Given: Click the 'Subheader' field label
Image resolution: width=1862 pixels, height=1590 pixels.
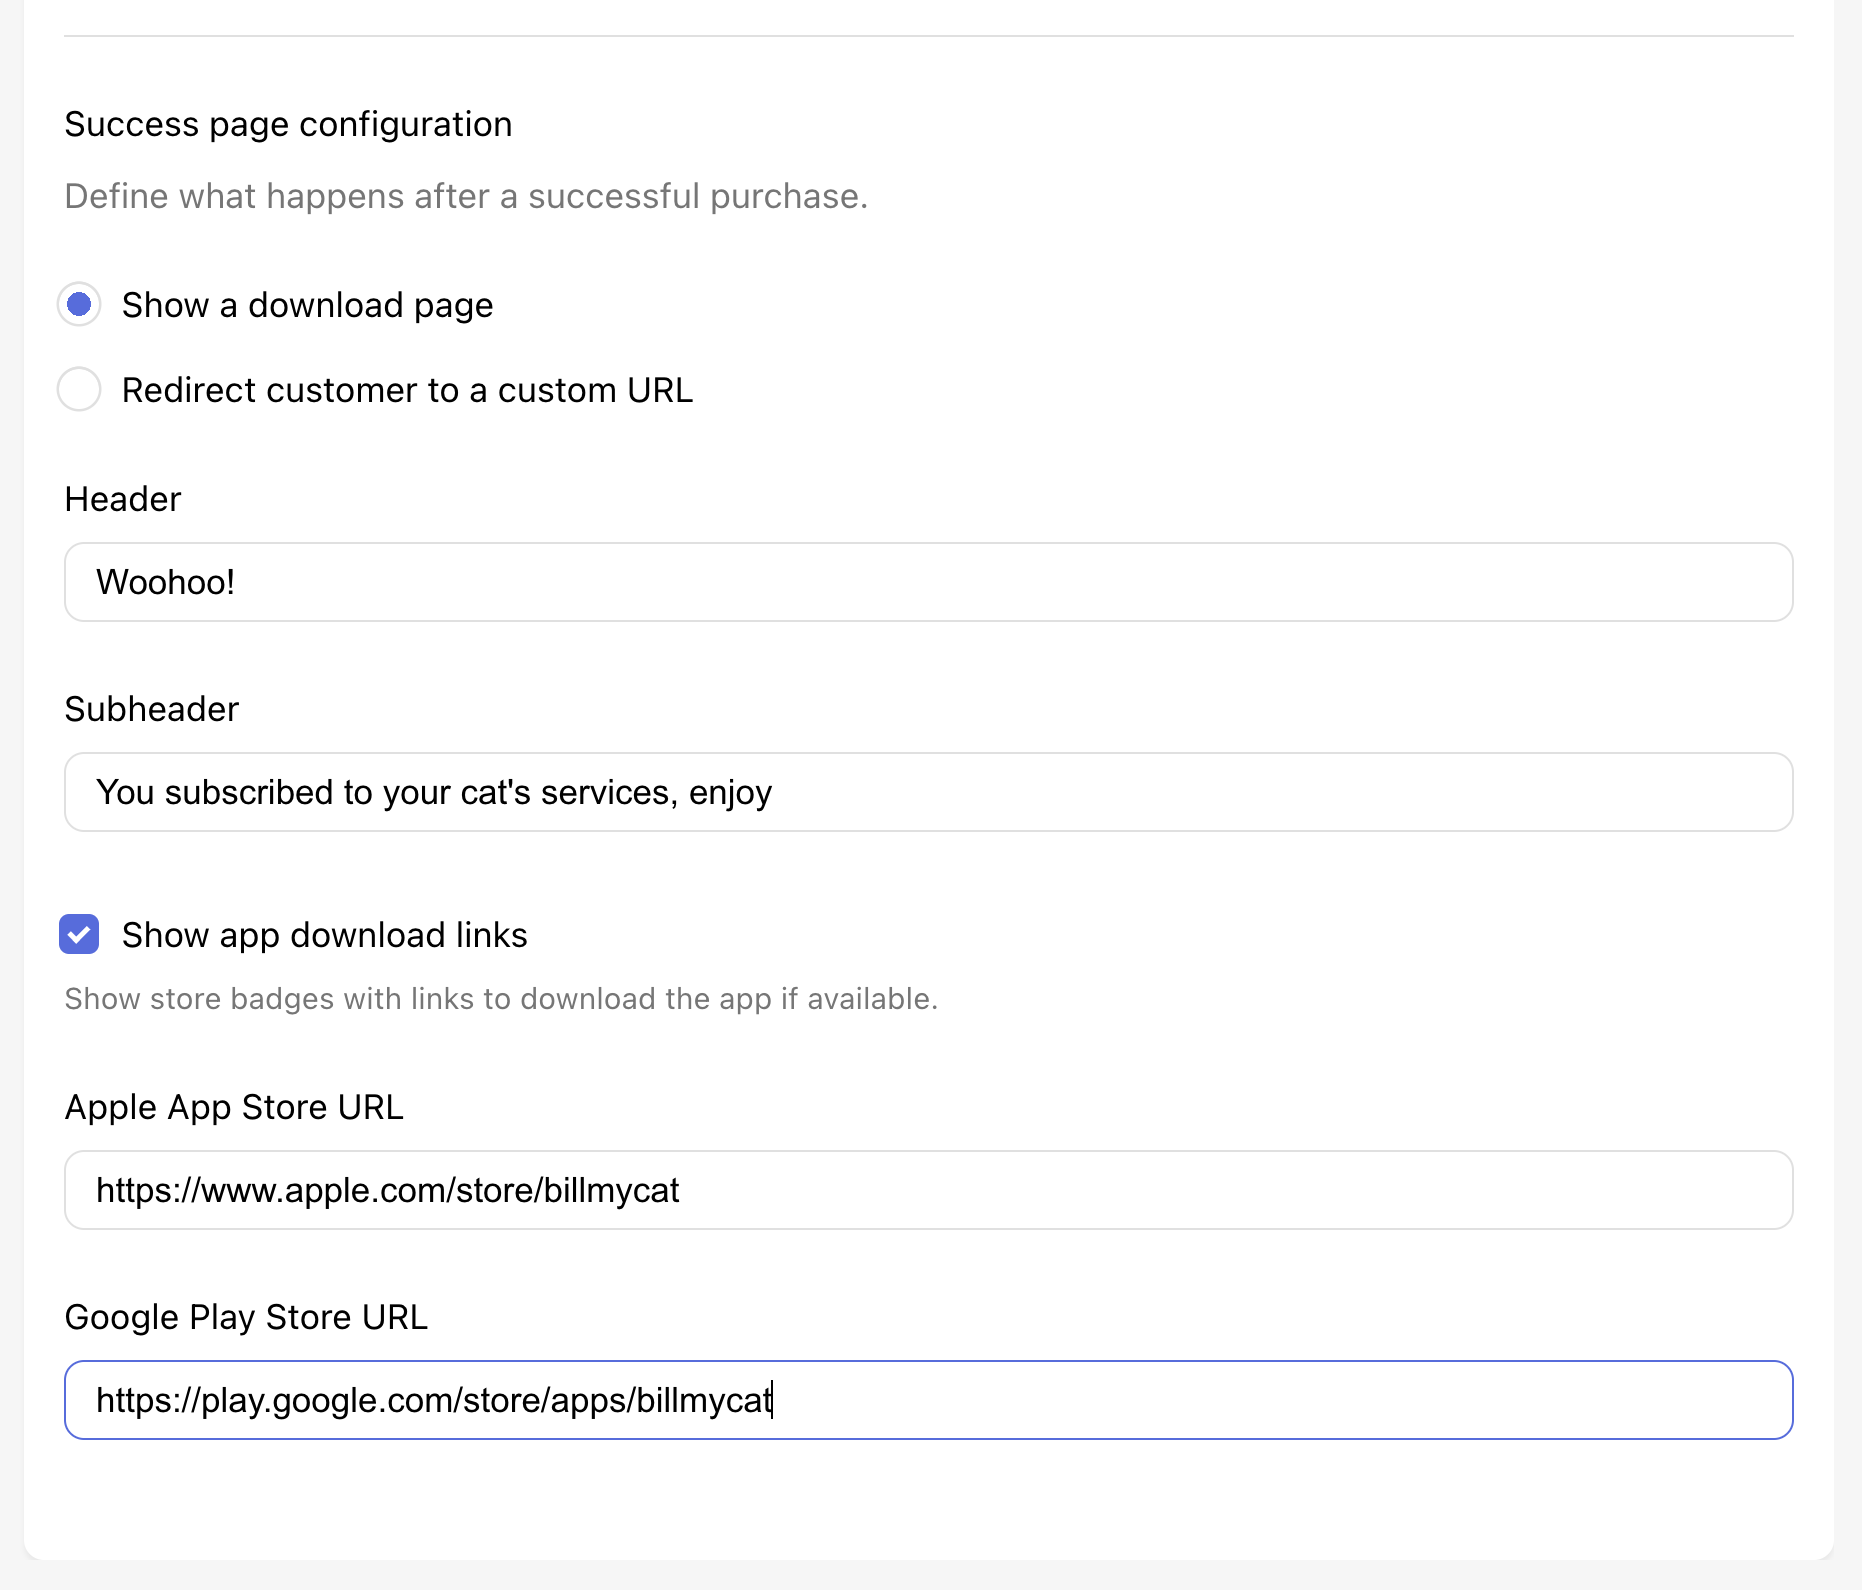Looking at the screenshot, I should 151,709.
